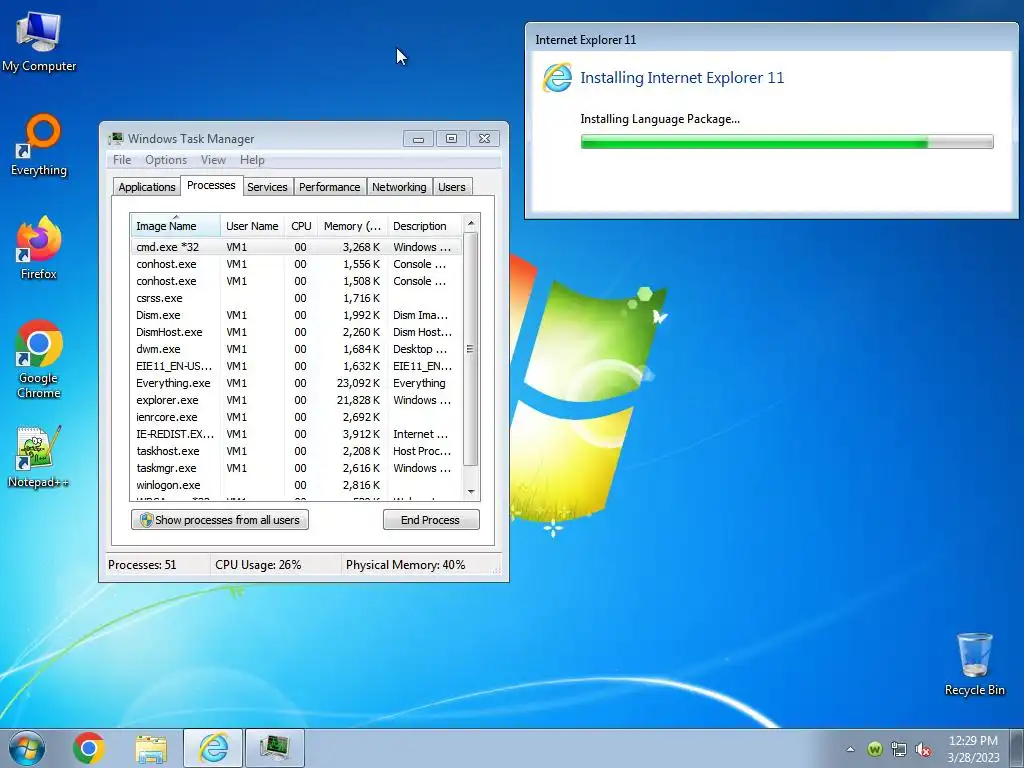Click the Physical Memory: 40% status
Viewport: 1024px width, 768px height.
coord(406,565)
